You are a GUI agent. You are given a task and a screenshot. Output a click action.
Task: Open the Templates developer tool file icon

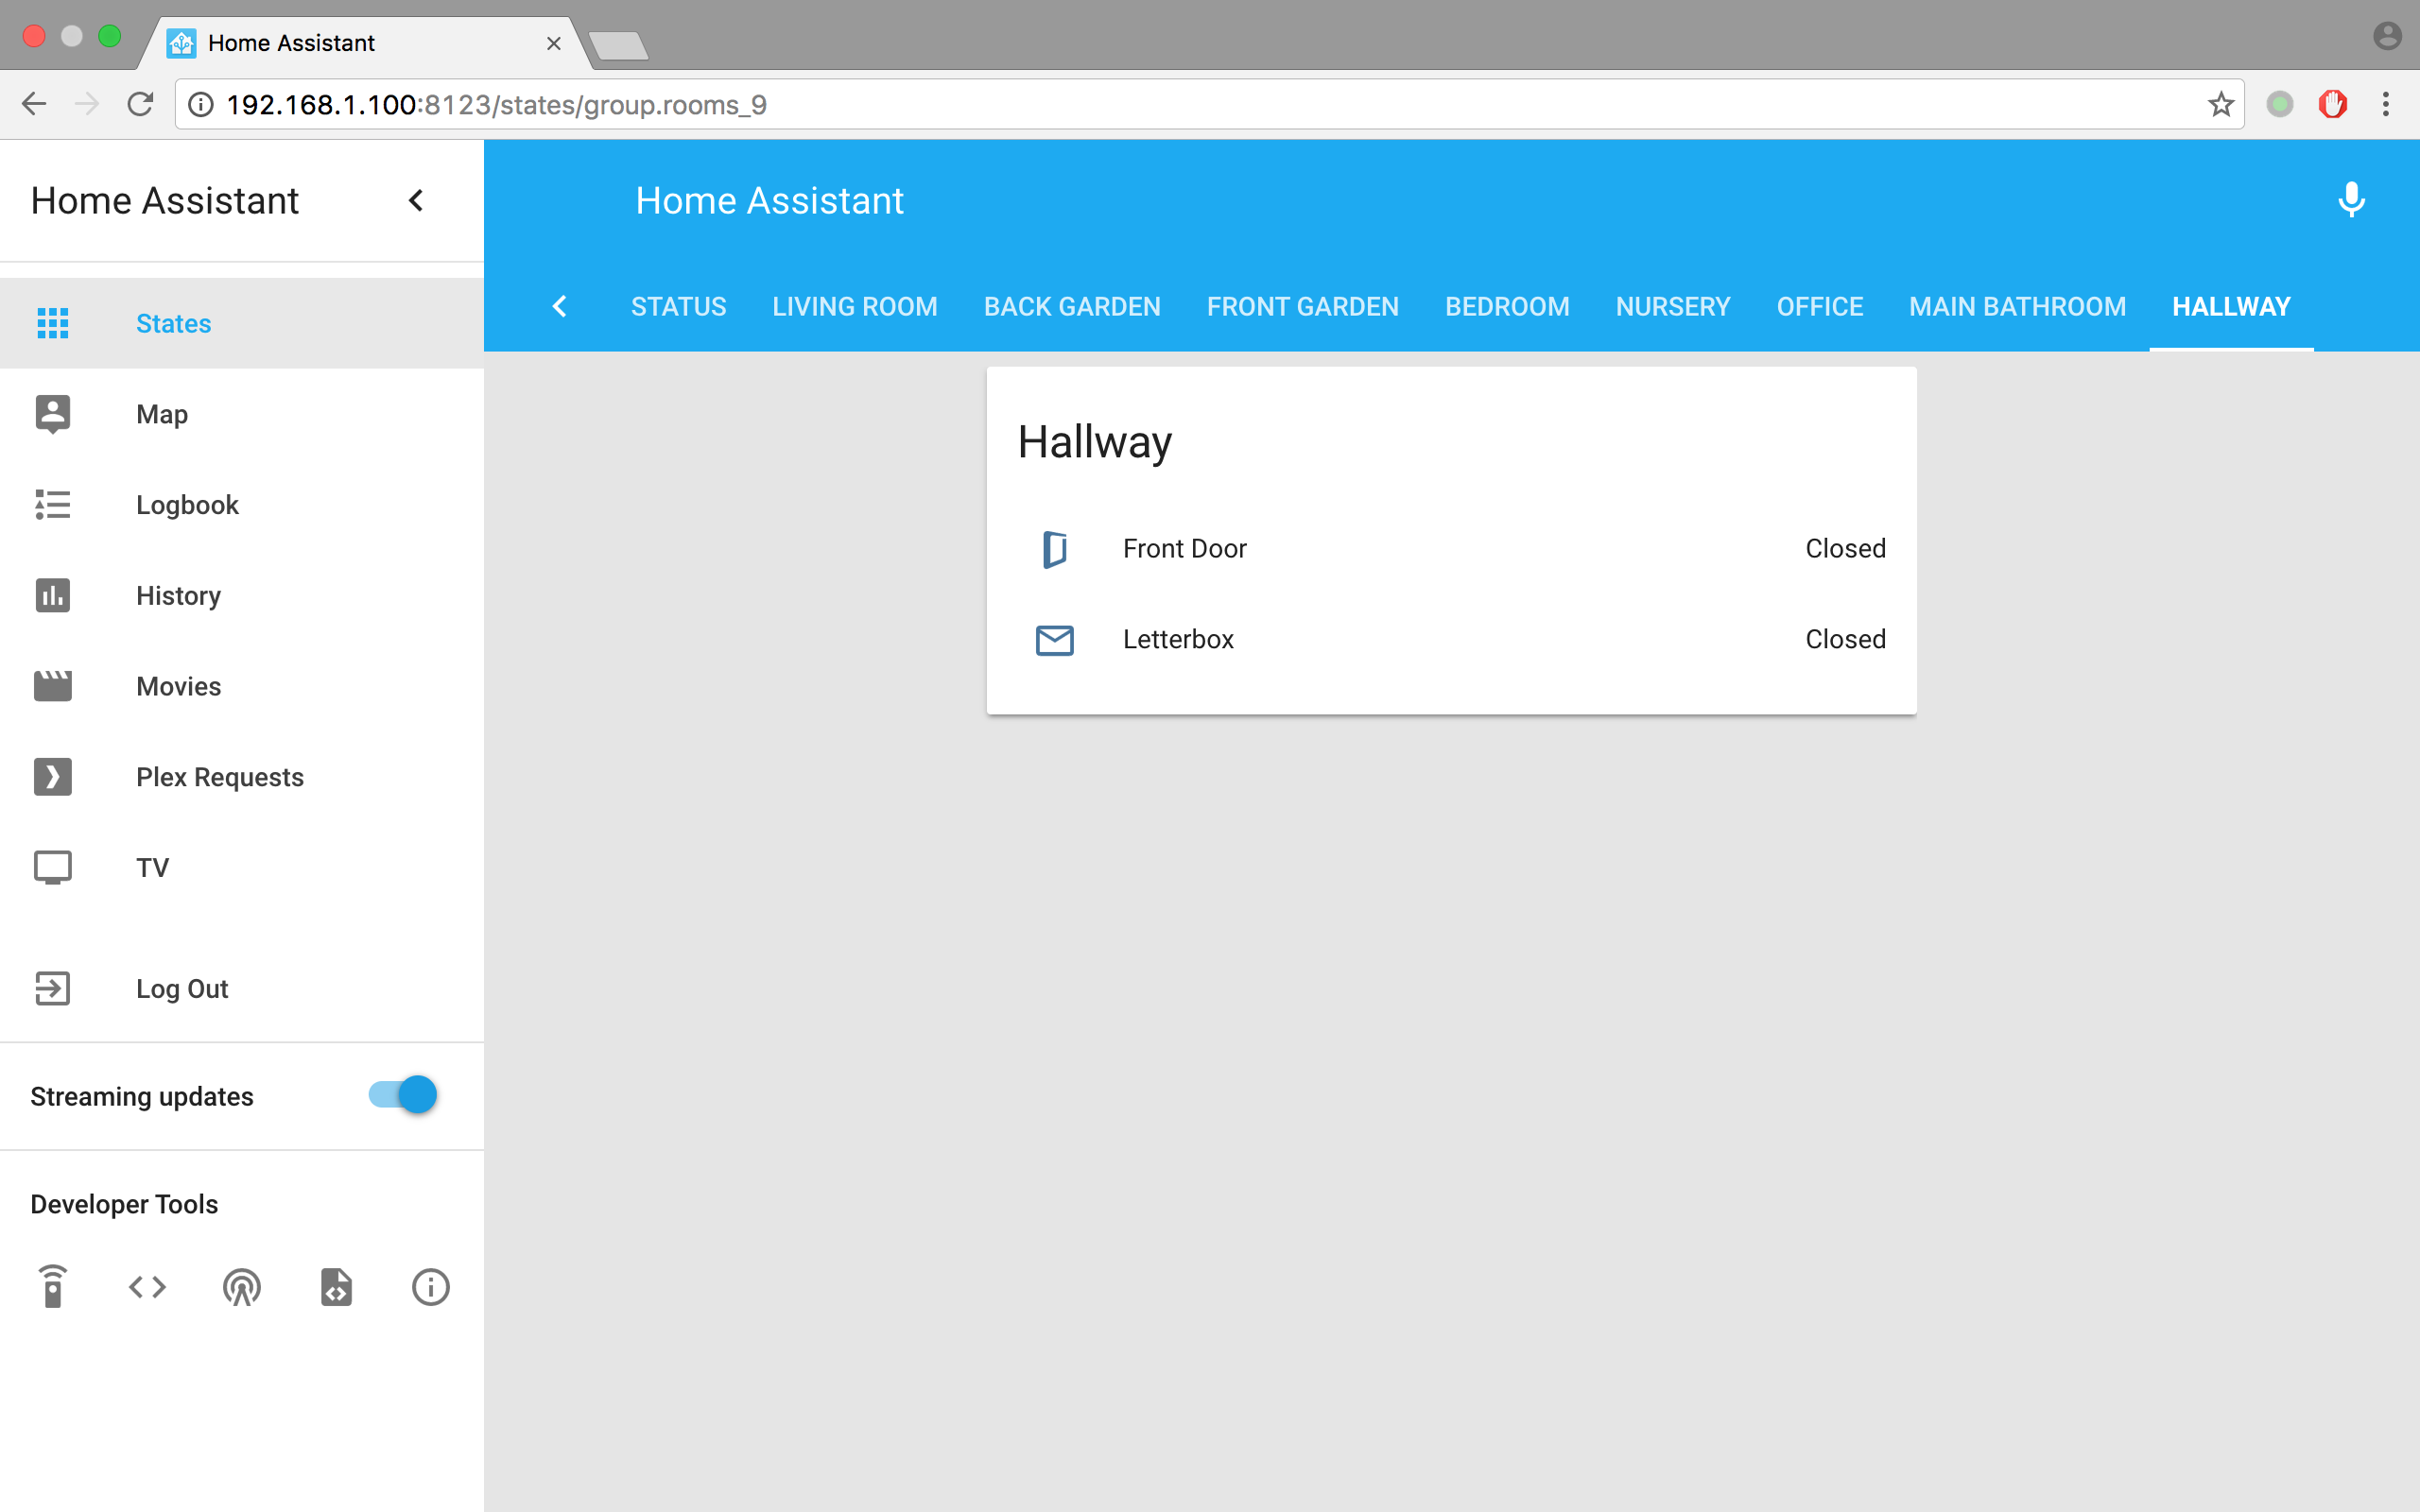click(x=336, y=1286)
